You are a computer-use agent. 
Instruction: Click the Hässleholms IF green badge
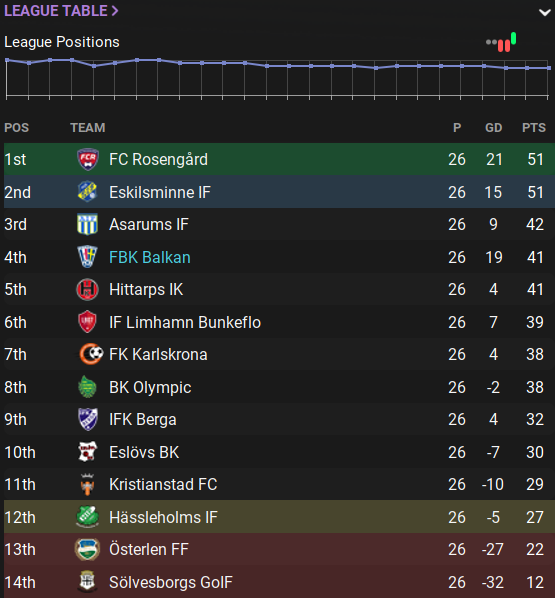click(88, 517)
